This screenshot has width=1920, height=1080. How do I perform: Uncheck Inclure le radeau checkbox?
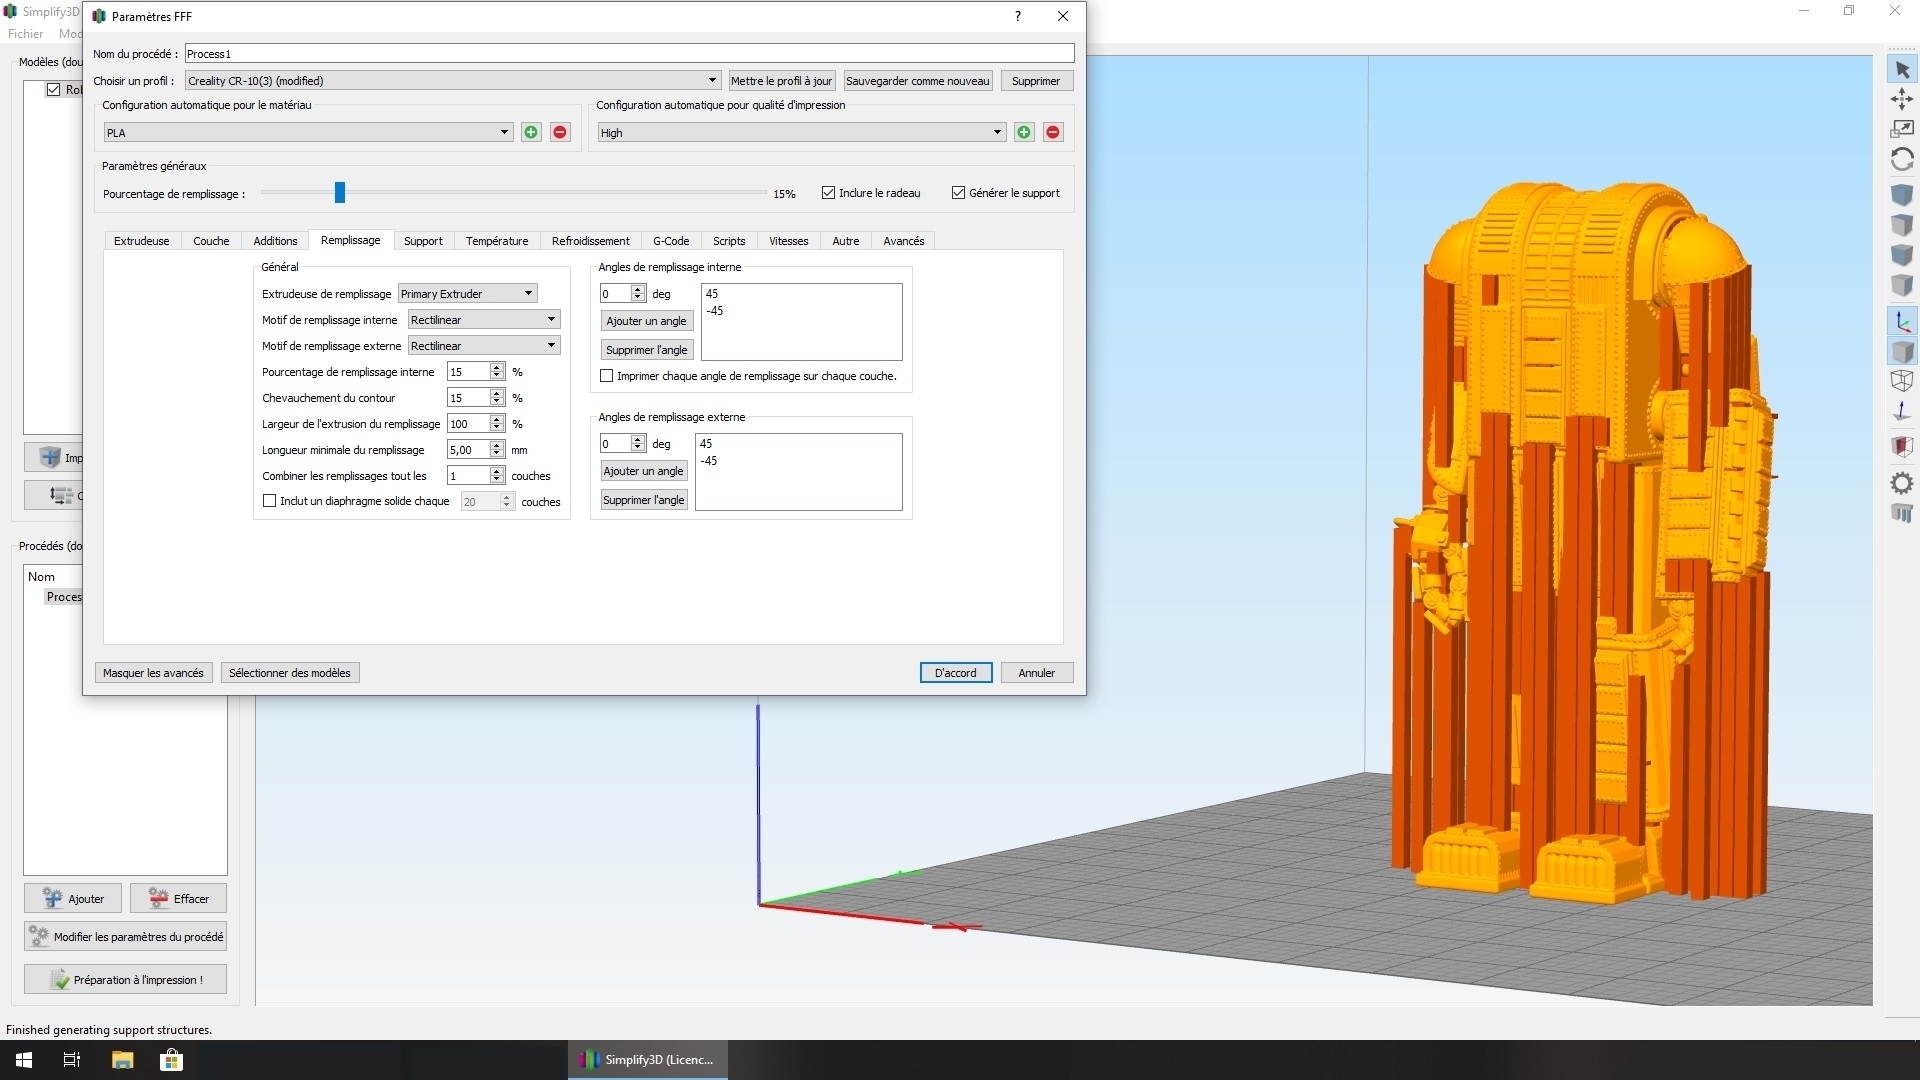pyautogui.click(x=828, y=193)
